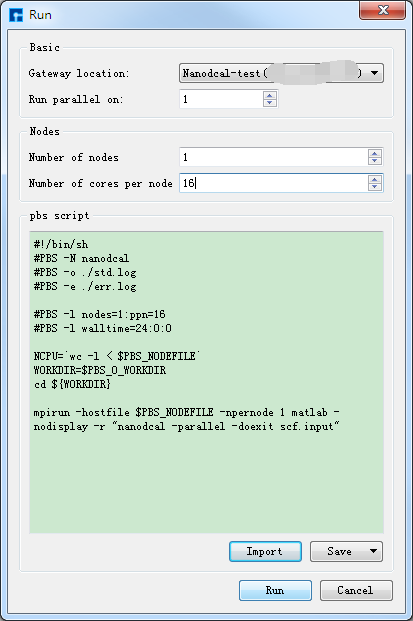Click the 'walltime=24:0:0' script line

(x=103, y=328)
